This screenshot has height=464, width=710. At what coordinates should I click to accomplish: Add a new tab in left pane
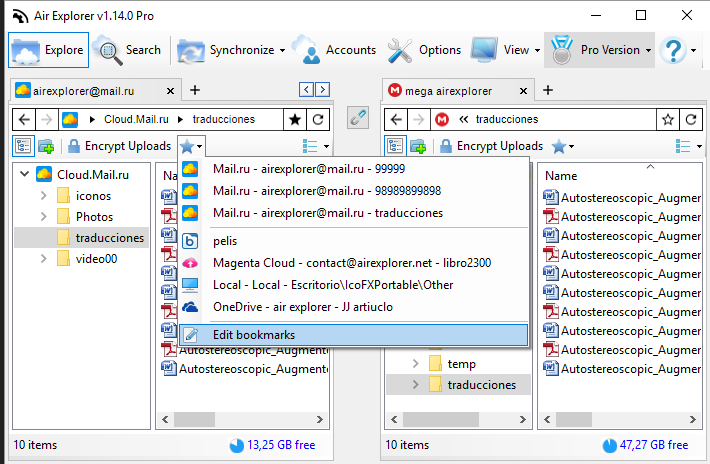coord(195,90)
